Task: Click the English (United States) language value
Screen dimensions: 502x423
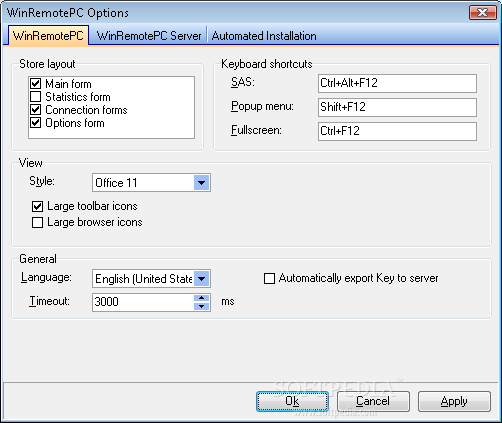Action: click(143, 279)
